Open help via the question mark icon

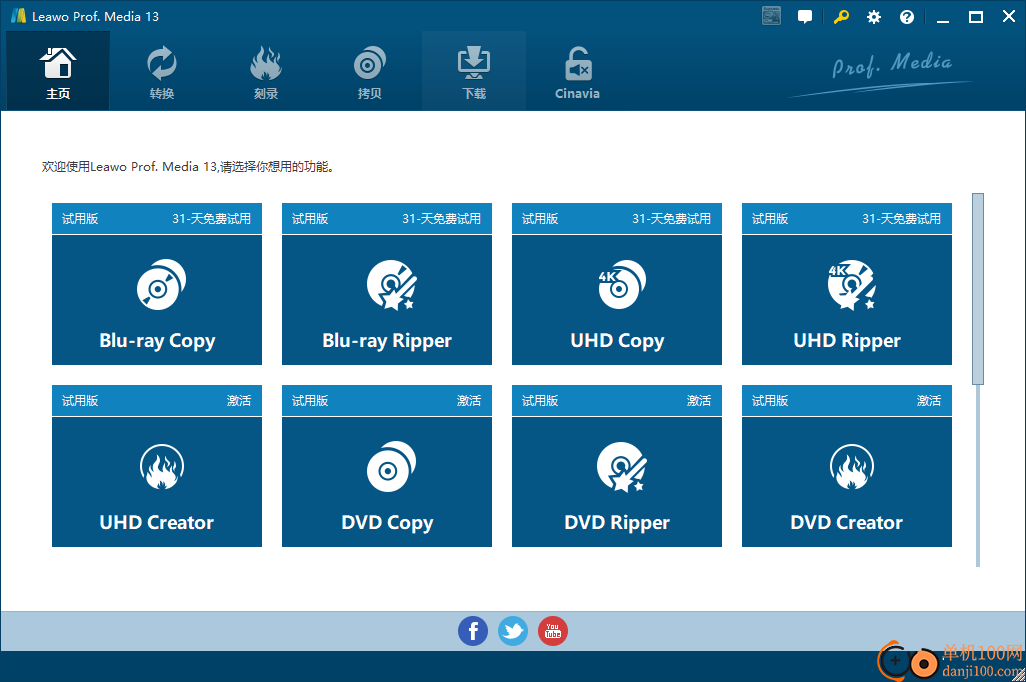coord(907,17)
